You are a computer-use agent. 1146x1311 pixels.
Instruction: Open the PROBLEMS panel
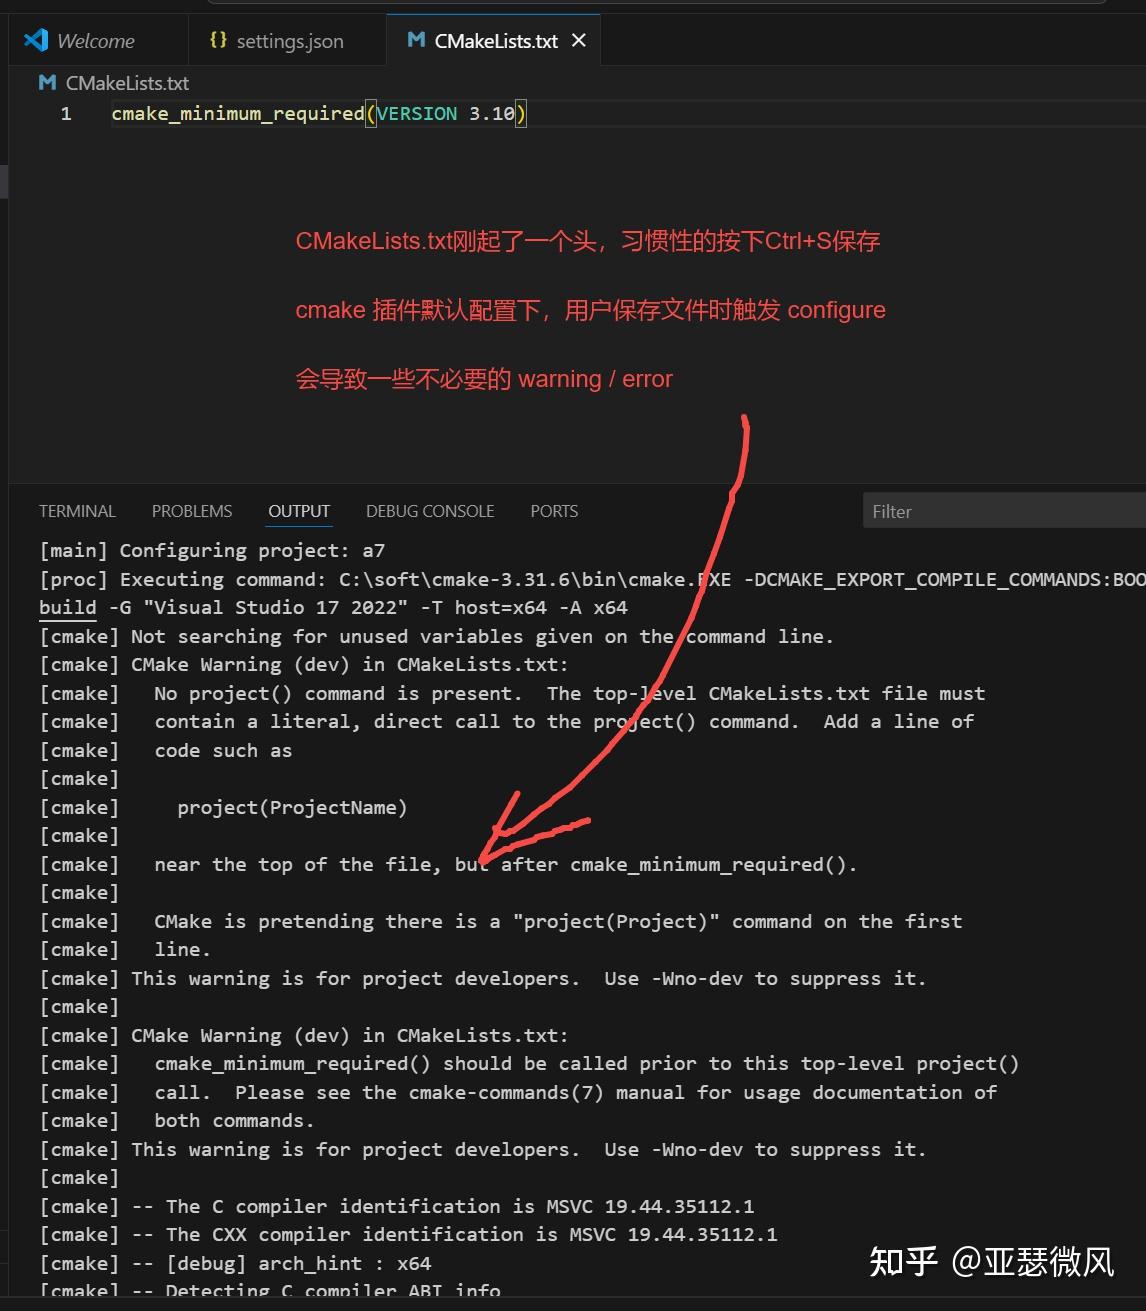coord(192,511)
